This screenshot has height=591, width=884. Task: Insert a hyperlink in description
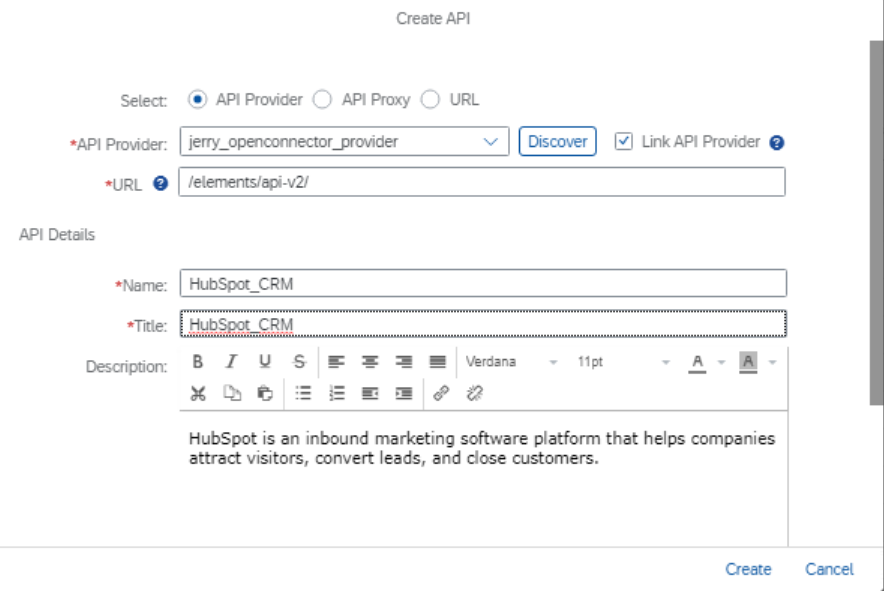click(441, 393)
